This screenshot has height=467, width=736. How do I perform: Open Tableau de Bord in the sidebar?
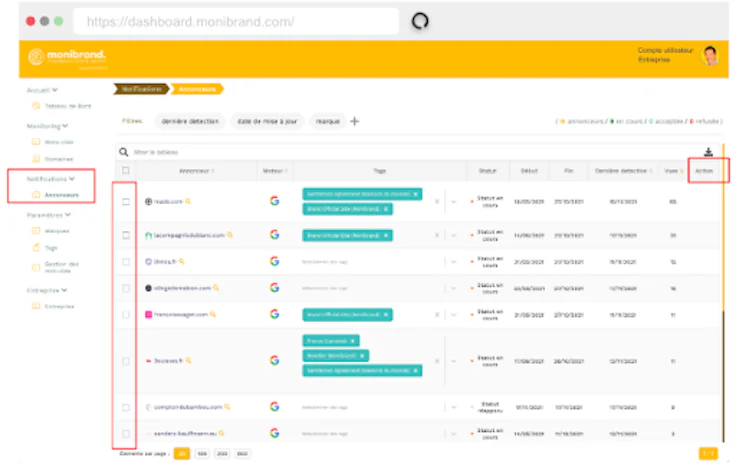[68, 106]
